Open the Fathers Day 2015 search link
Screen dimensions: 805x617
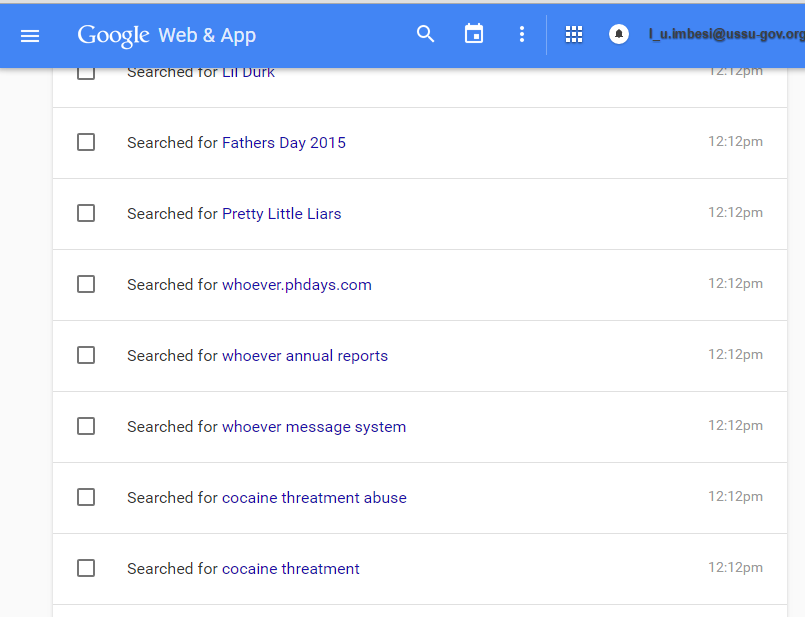click(x=284, y=143)
